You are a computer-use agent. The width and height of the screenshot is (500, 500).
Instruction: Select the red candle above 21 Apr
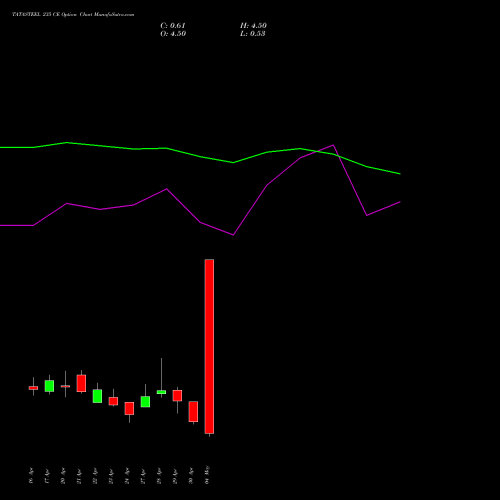pyautogui.click(x=81, y=383)
